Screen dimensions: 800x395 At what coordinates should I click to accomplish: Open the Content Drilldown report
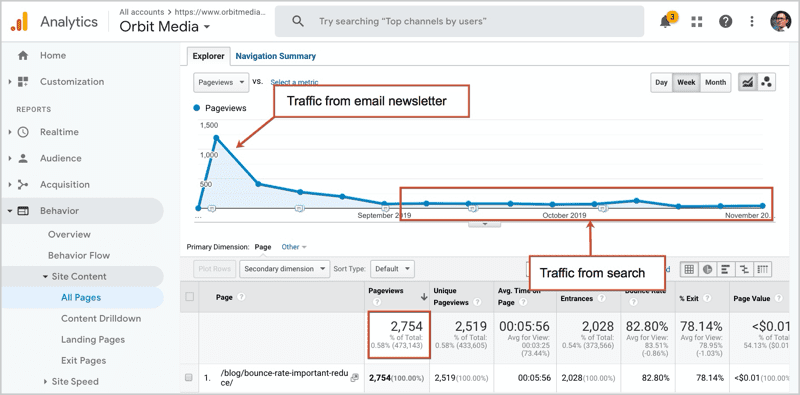(x=101, y=318)
